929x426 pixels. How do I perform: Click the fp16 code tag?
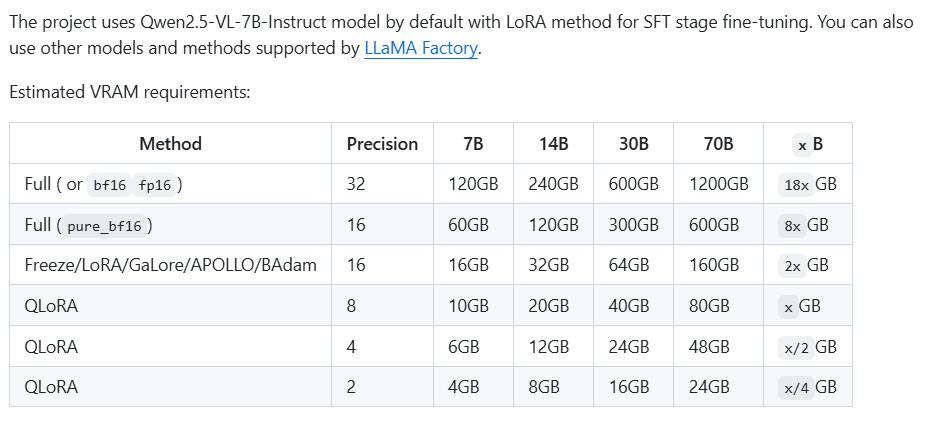tap(155, 185)
